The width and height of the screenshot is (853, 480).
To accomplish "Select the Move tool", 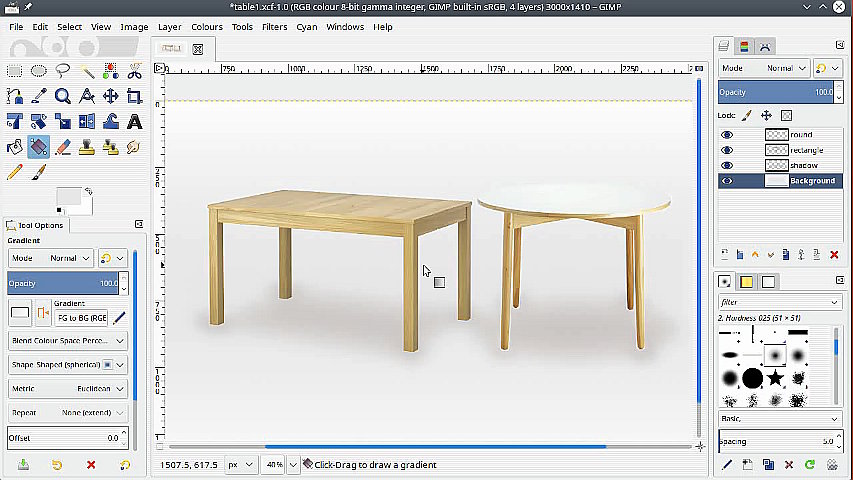I will 110,97.
